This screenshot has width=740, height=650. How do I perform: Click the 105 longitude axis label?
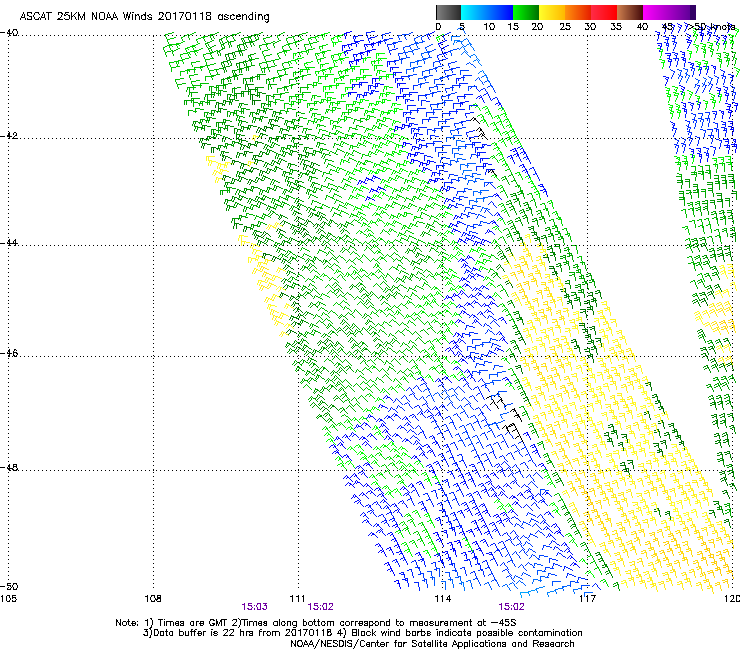[8, 599]
